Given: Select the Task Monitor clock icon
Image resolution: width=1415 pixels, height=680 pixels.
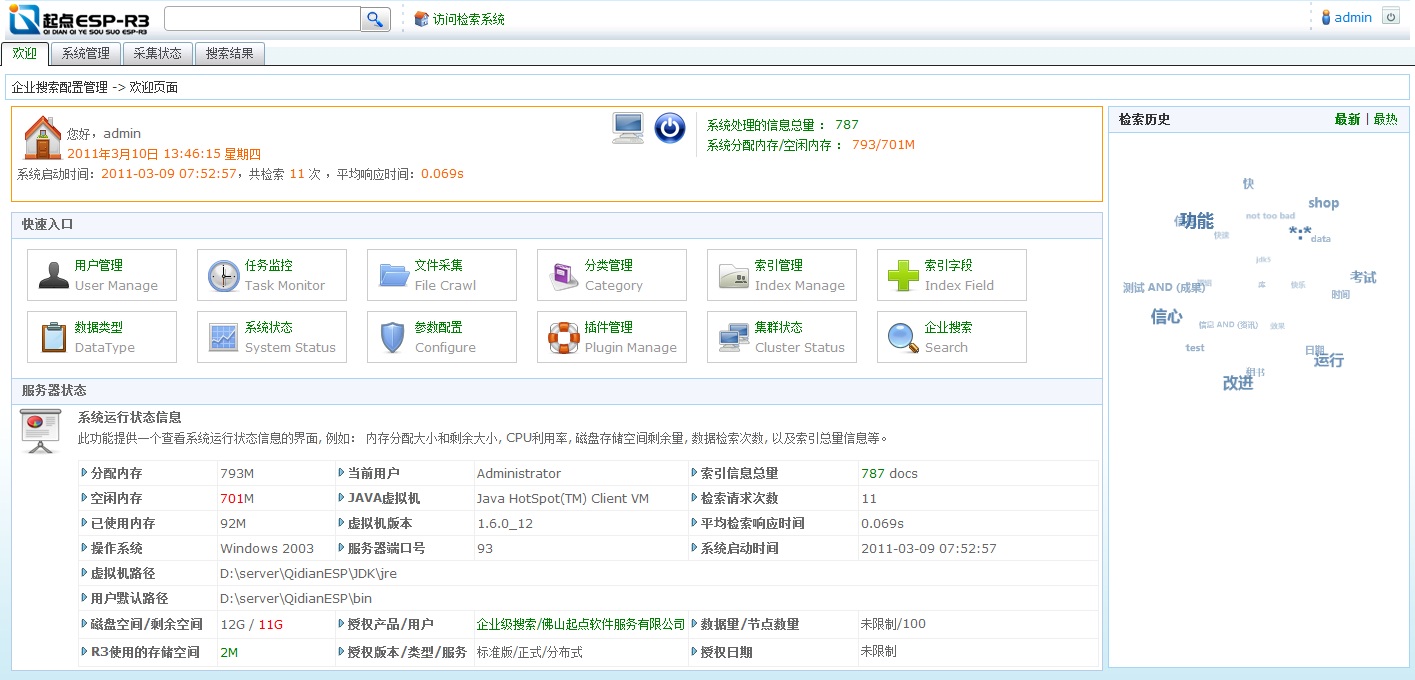Looking at the screenshot, I should point(222,274).
